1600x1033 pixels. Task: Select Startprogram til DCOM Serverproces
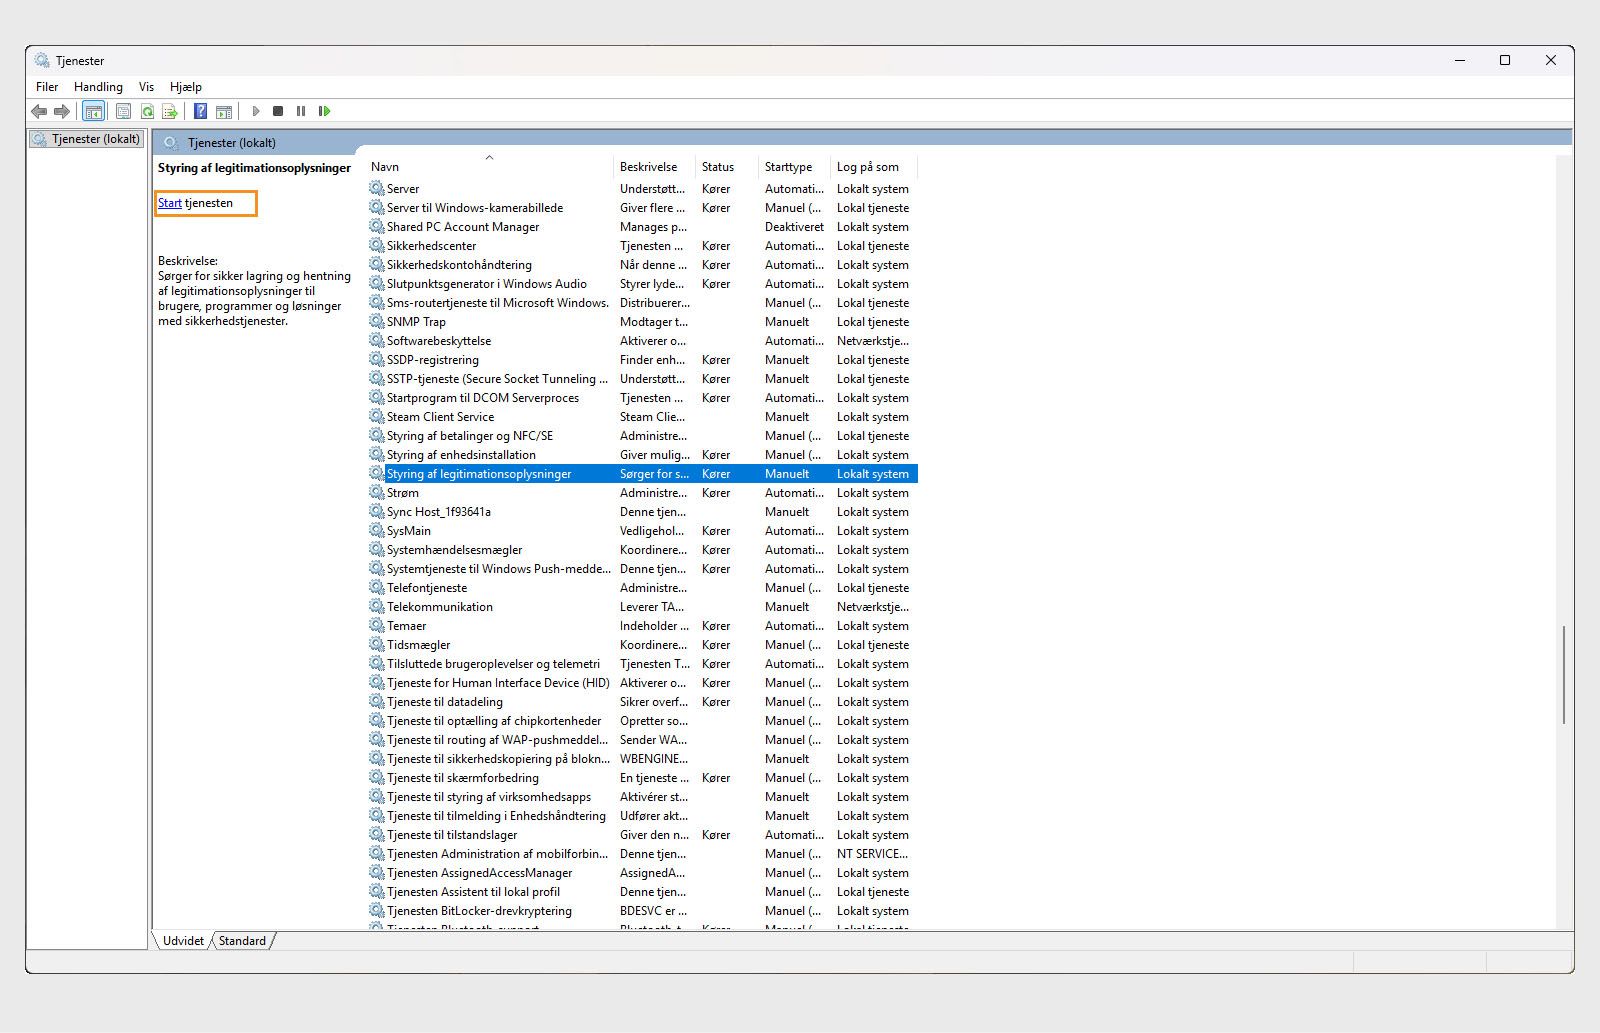643,397
